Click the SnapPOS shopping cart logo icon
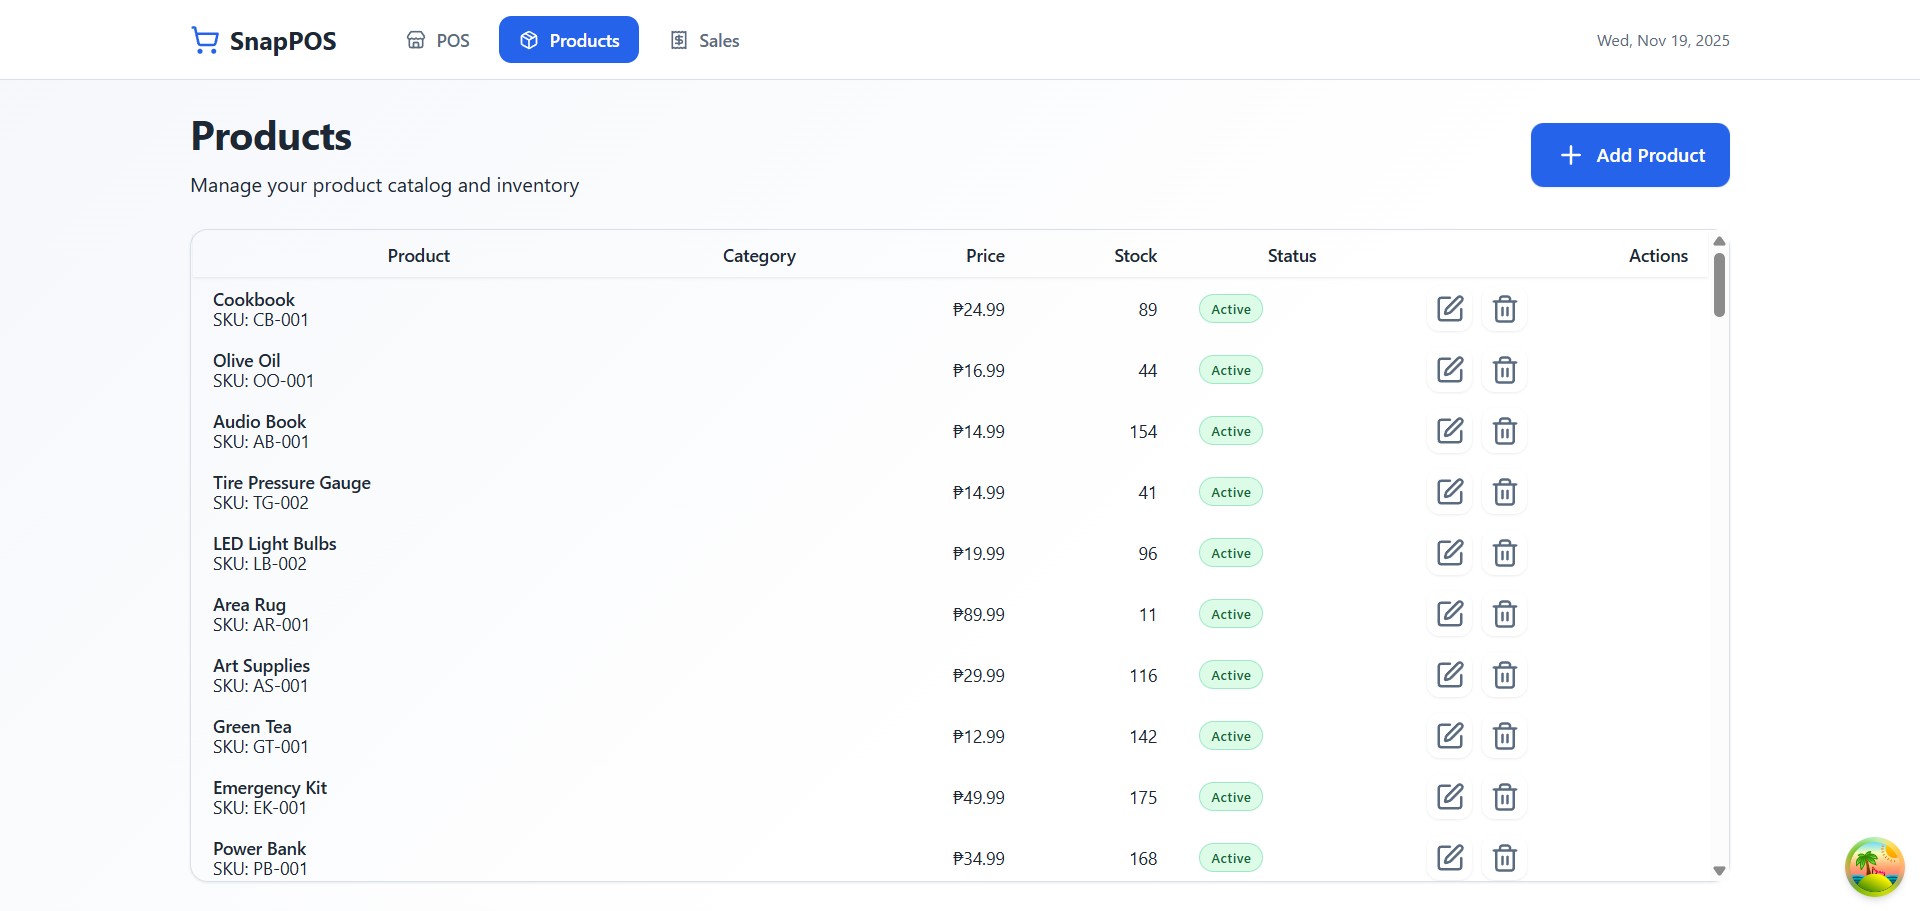 coord(204,39)
